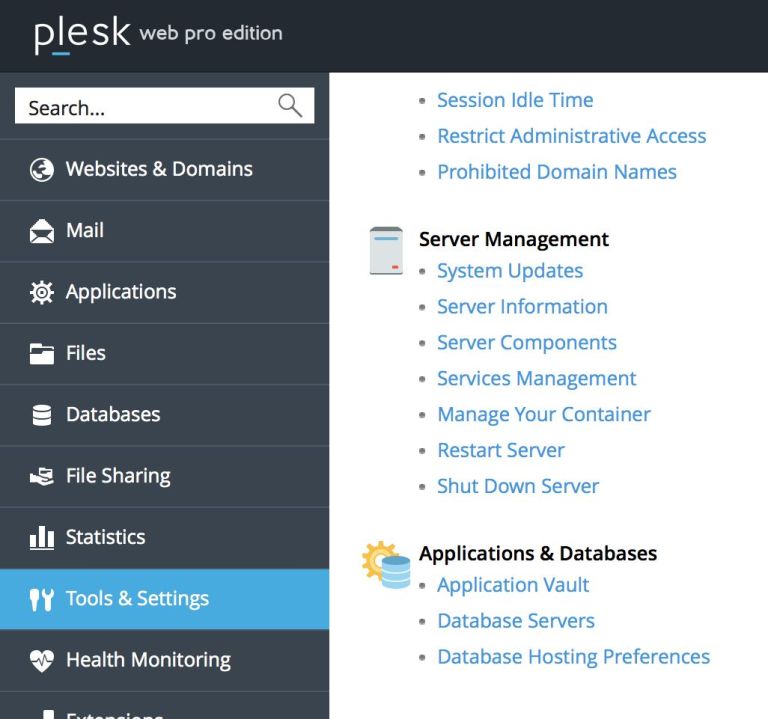Go to Restart Server

coord(501,450)
